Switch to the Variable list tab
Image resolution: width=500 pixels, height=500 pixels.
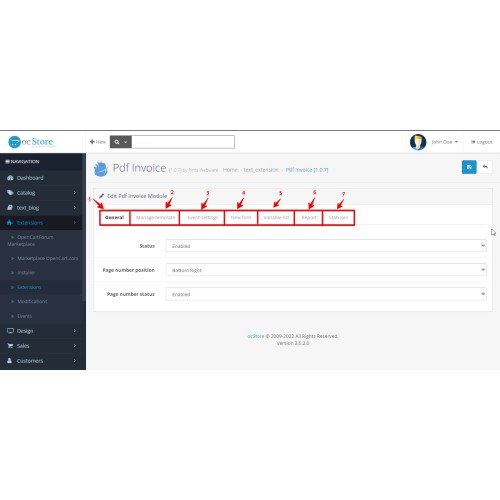coord(276,218)
